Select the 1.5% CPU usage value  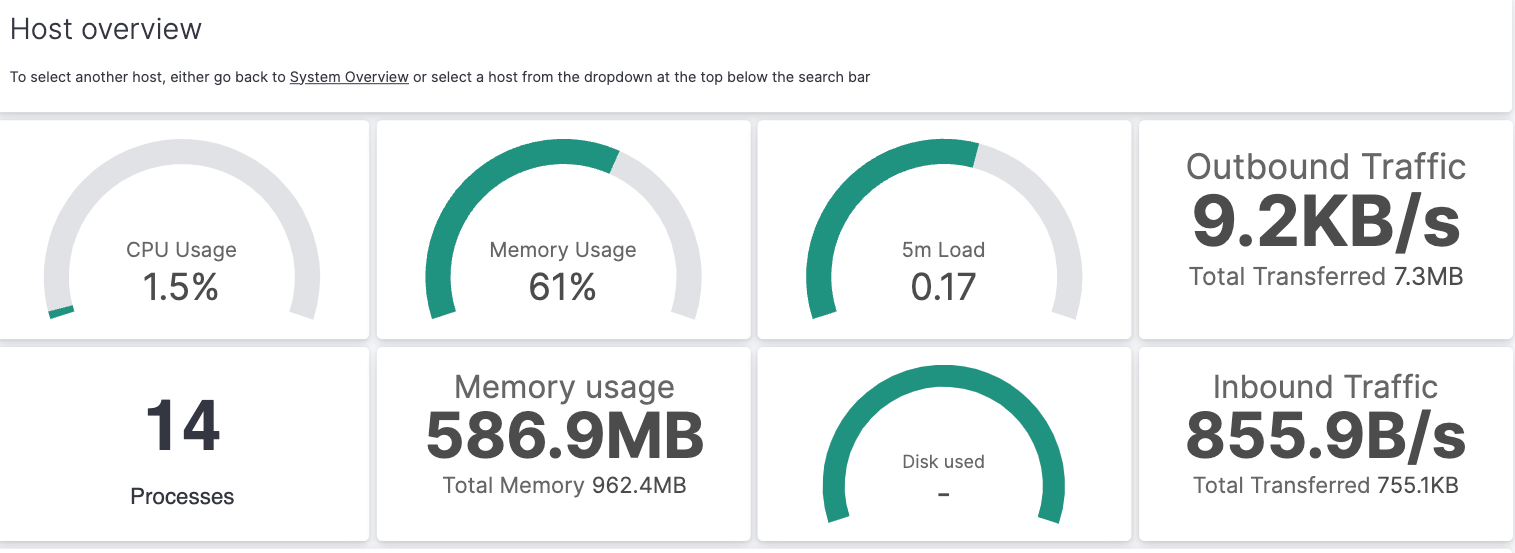click(181, 288)
